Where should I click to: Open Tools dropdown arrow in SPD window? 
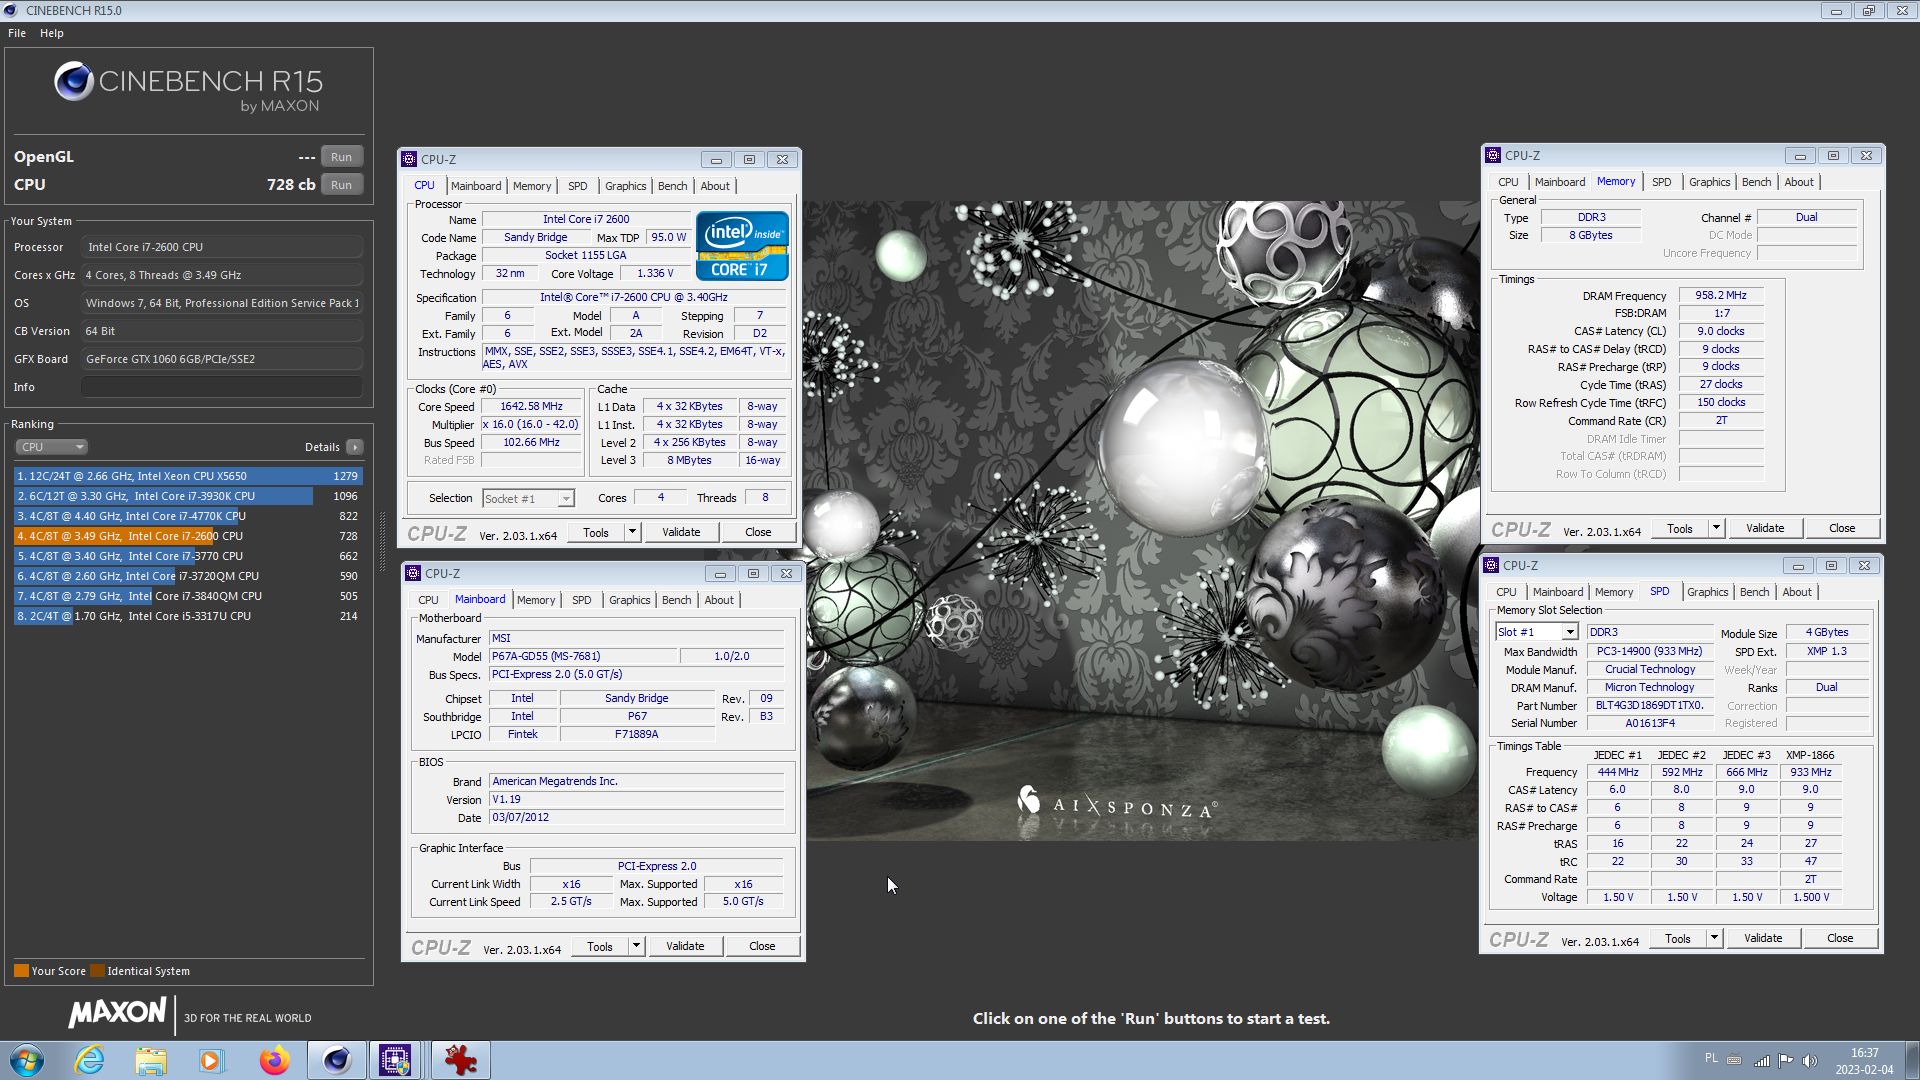tap(1714, 938)
